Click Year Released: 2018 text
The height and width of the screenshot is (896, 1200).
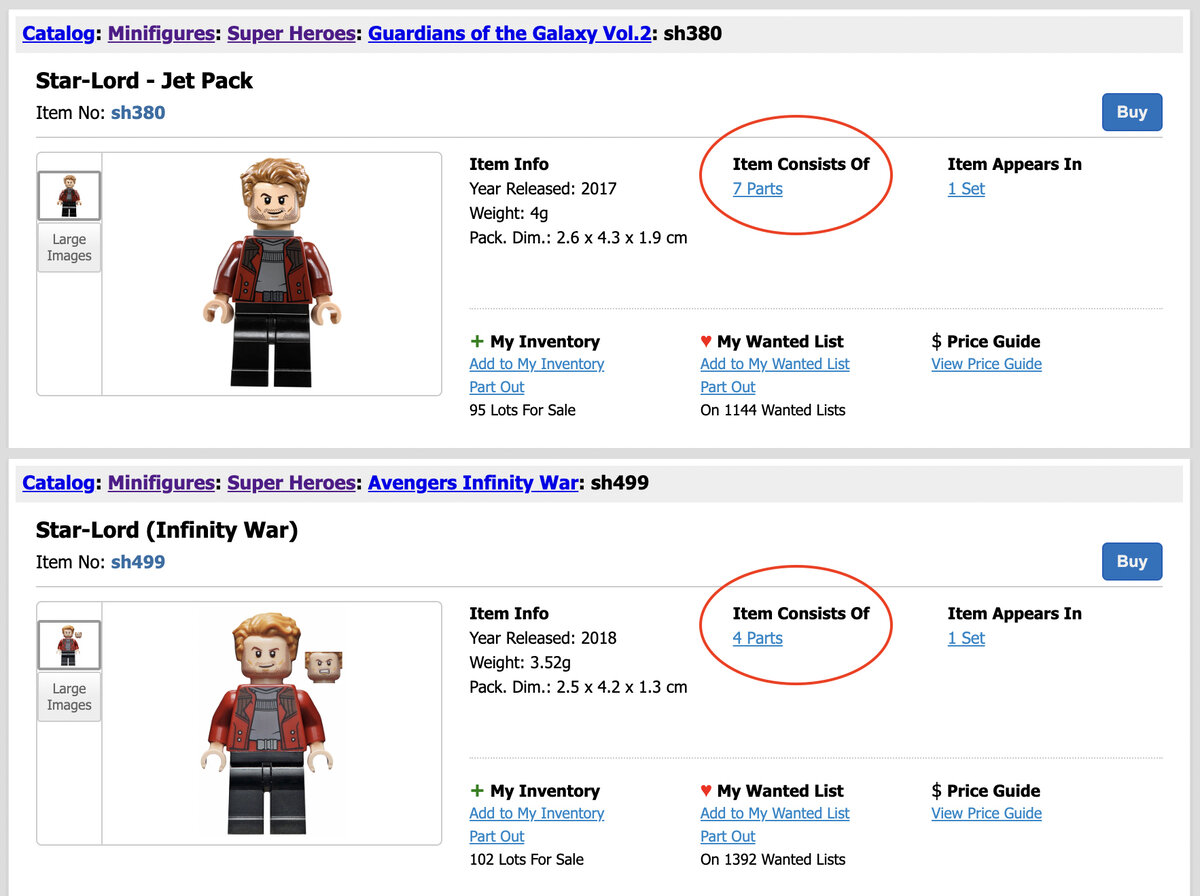pyautogui.click(x=543, y=638)
